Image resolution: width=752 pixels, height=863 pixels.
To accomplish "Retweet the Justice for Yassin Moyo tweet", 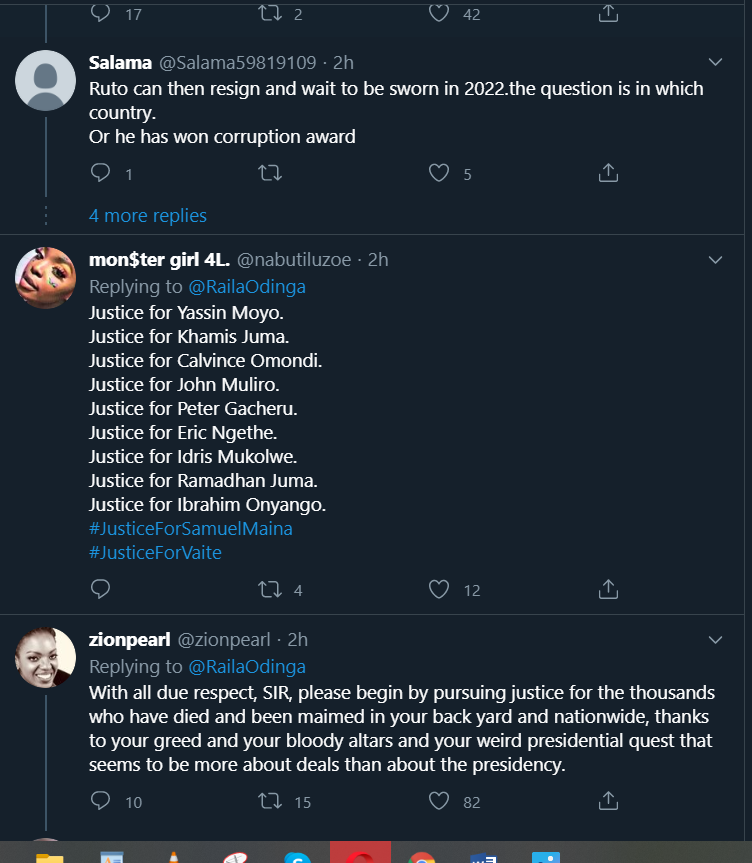I will pos(270,589).
